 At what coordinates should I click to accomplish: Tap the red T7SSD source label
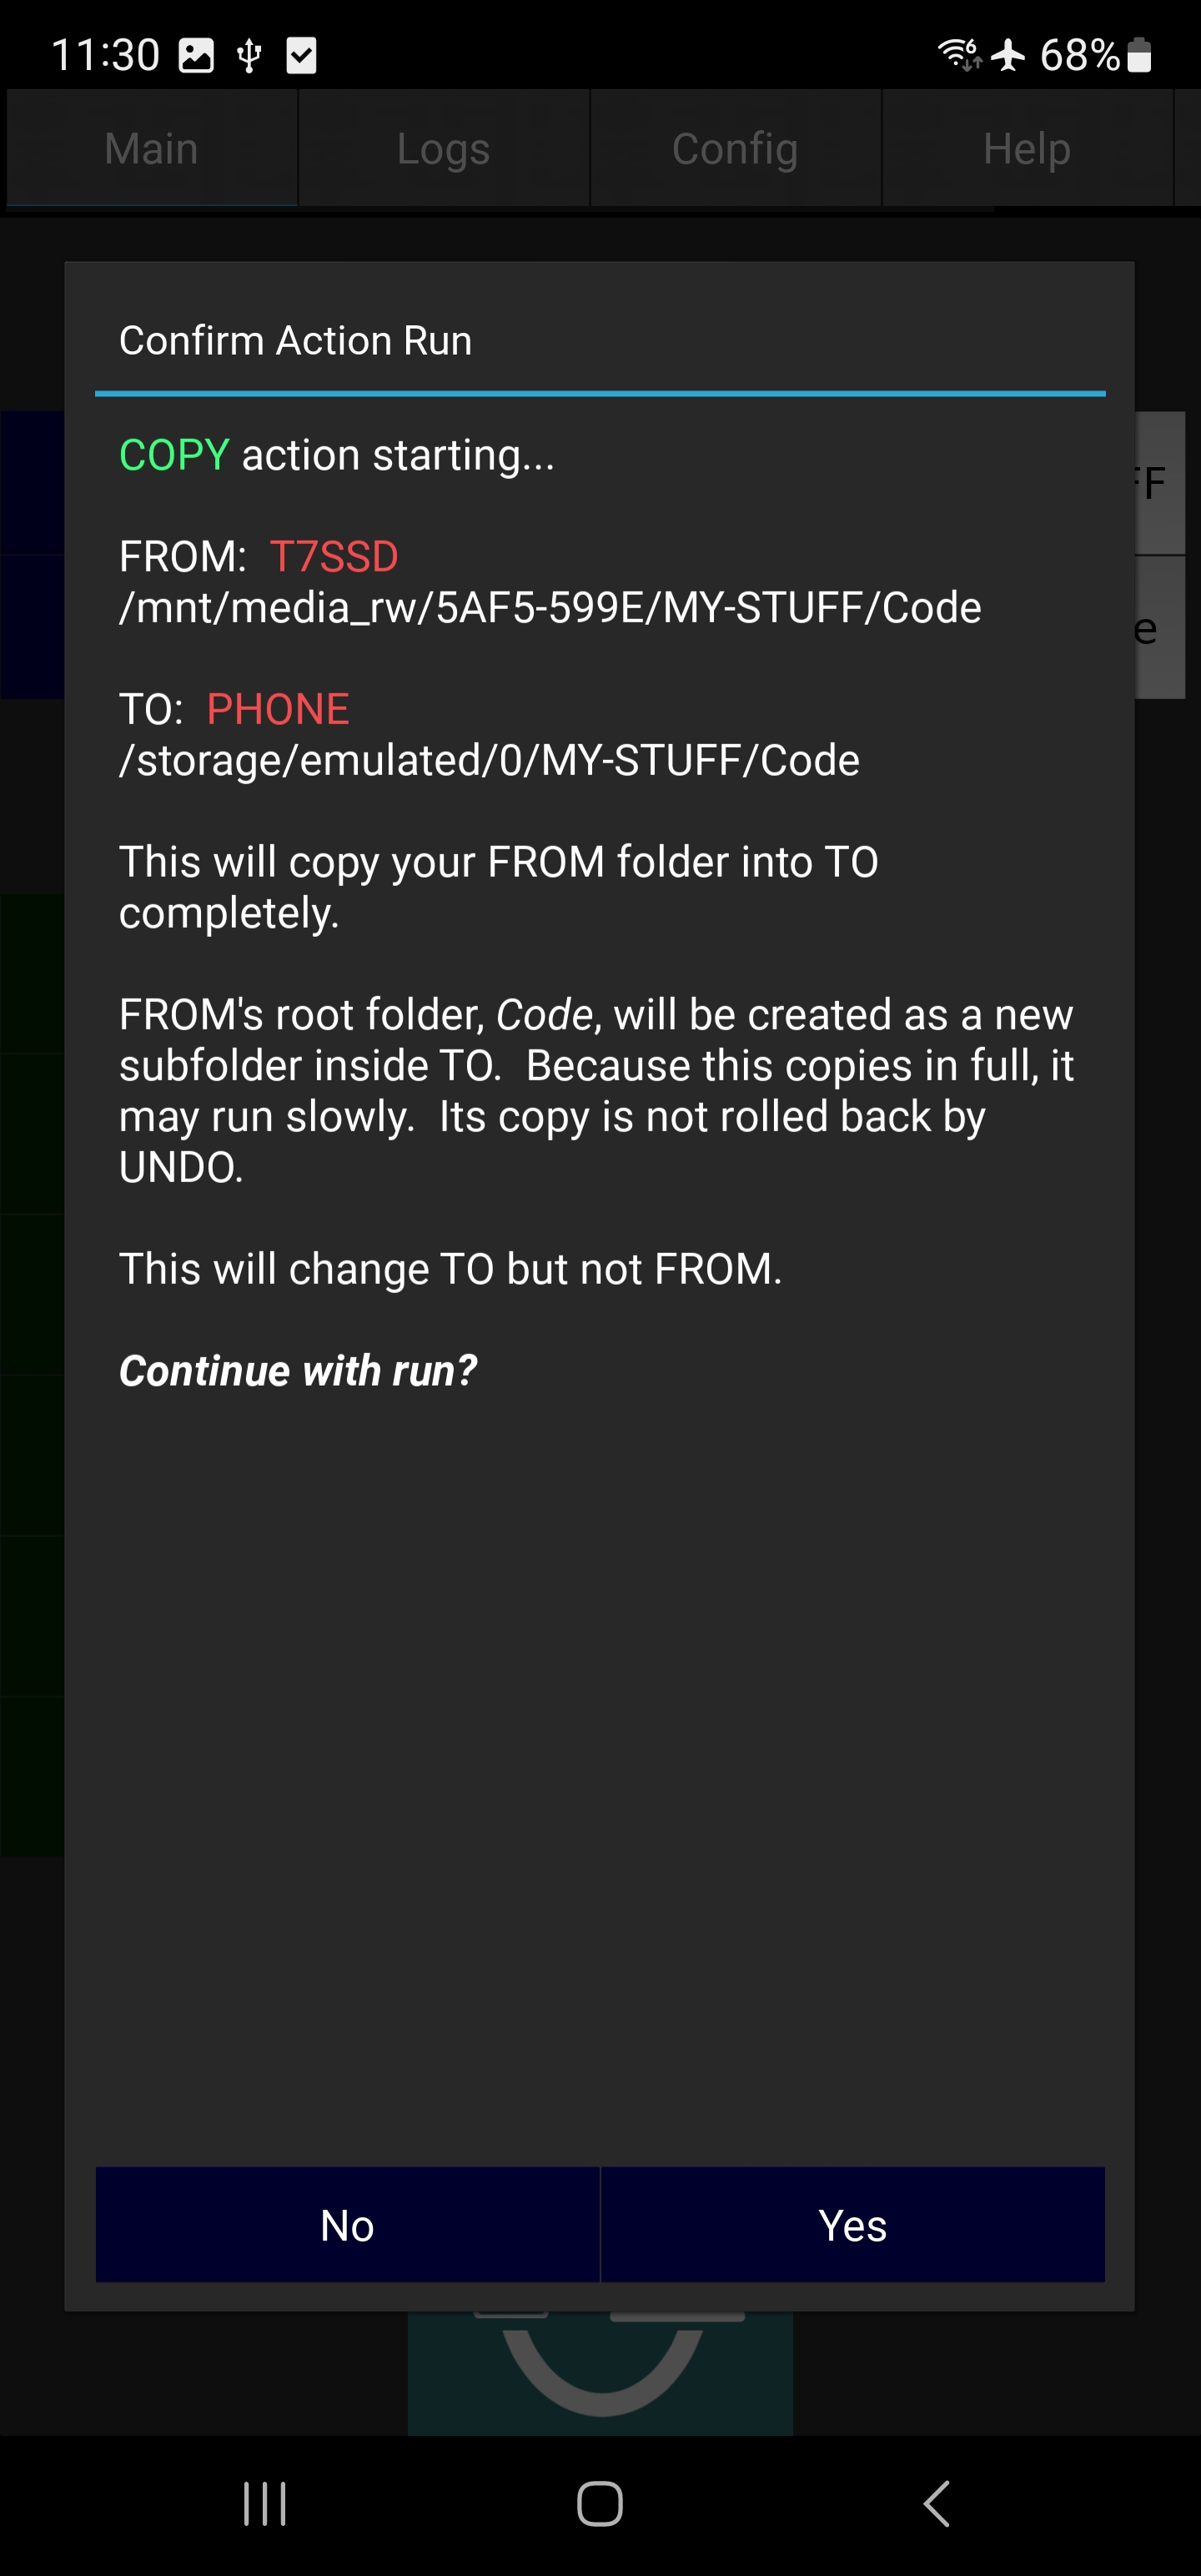point(334,556)
